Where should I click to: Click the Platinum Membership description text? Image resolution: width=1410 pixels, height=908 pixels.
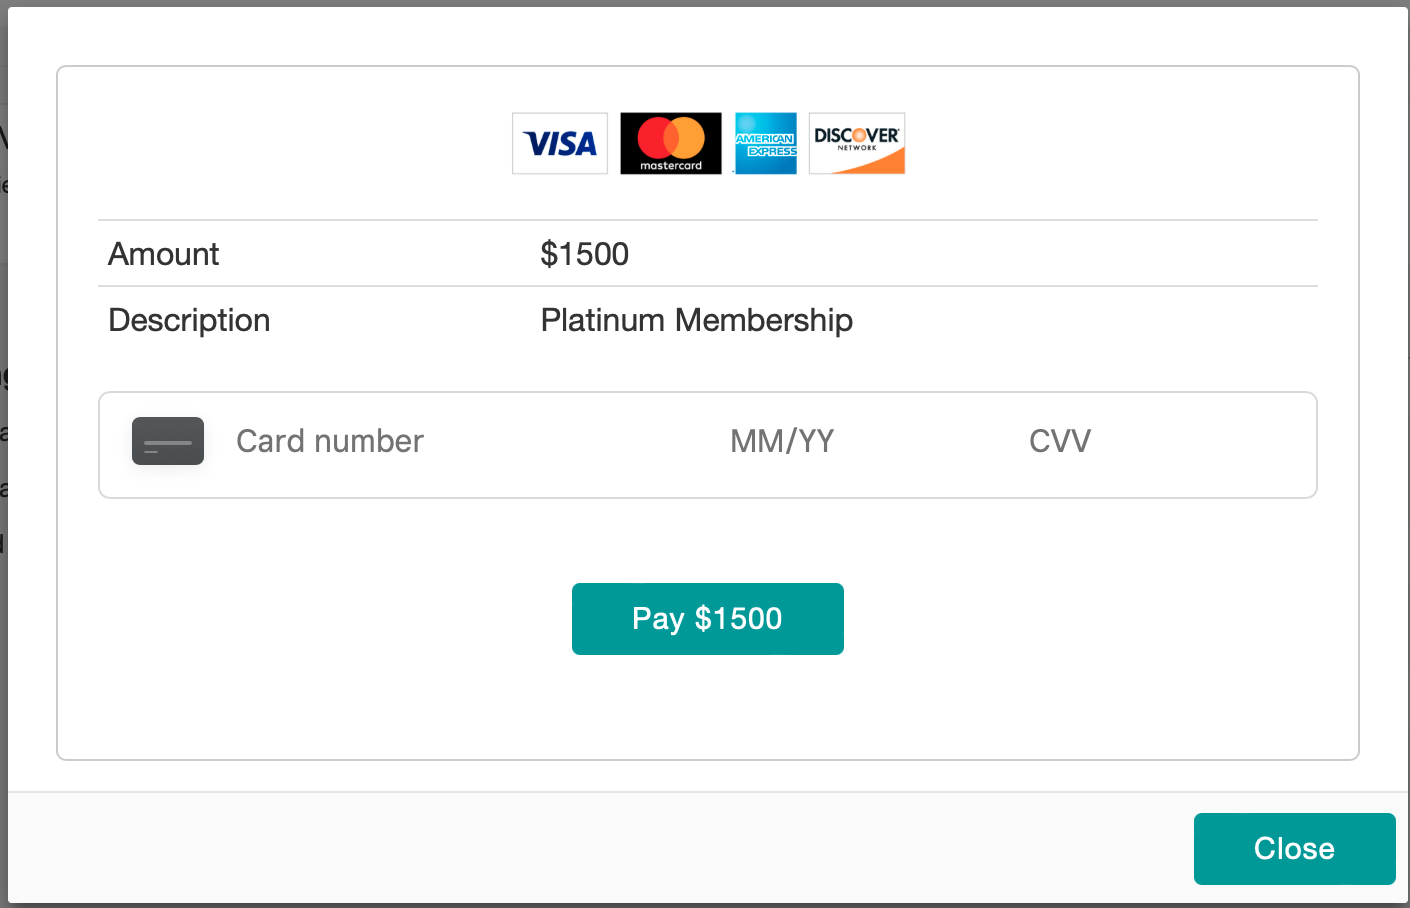(x=697, y=320)
